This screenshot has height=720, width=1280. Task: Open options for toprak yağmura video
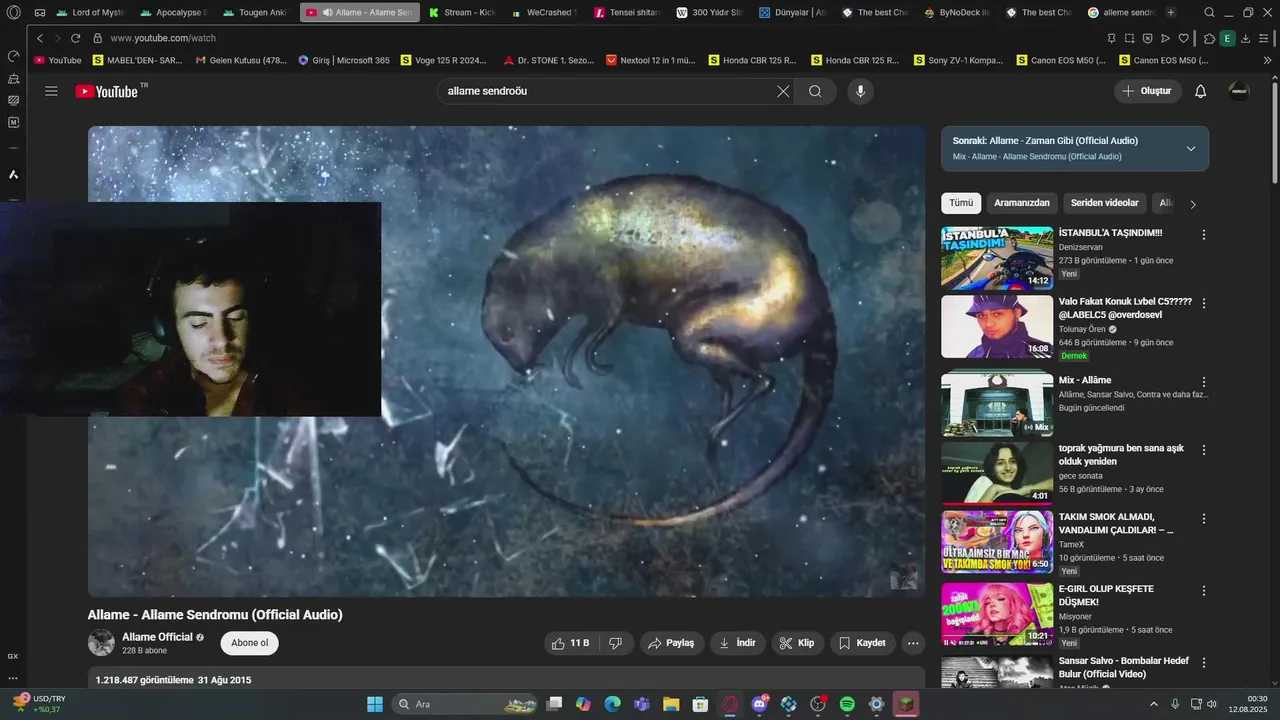1204,451
